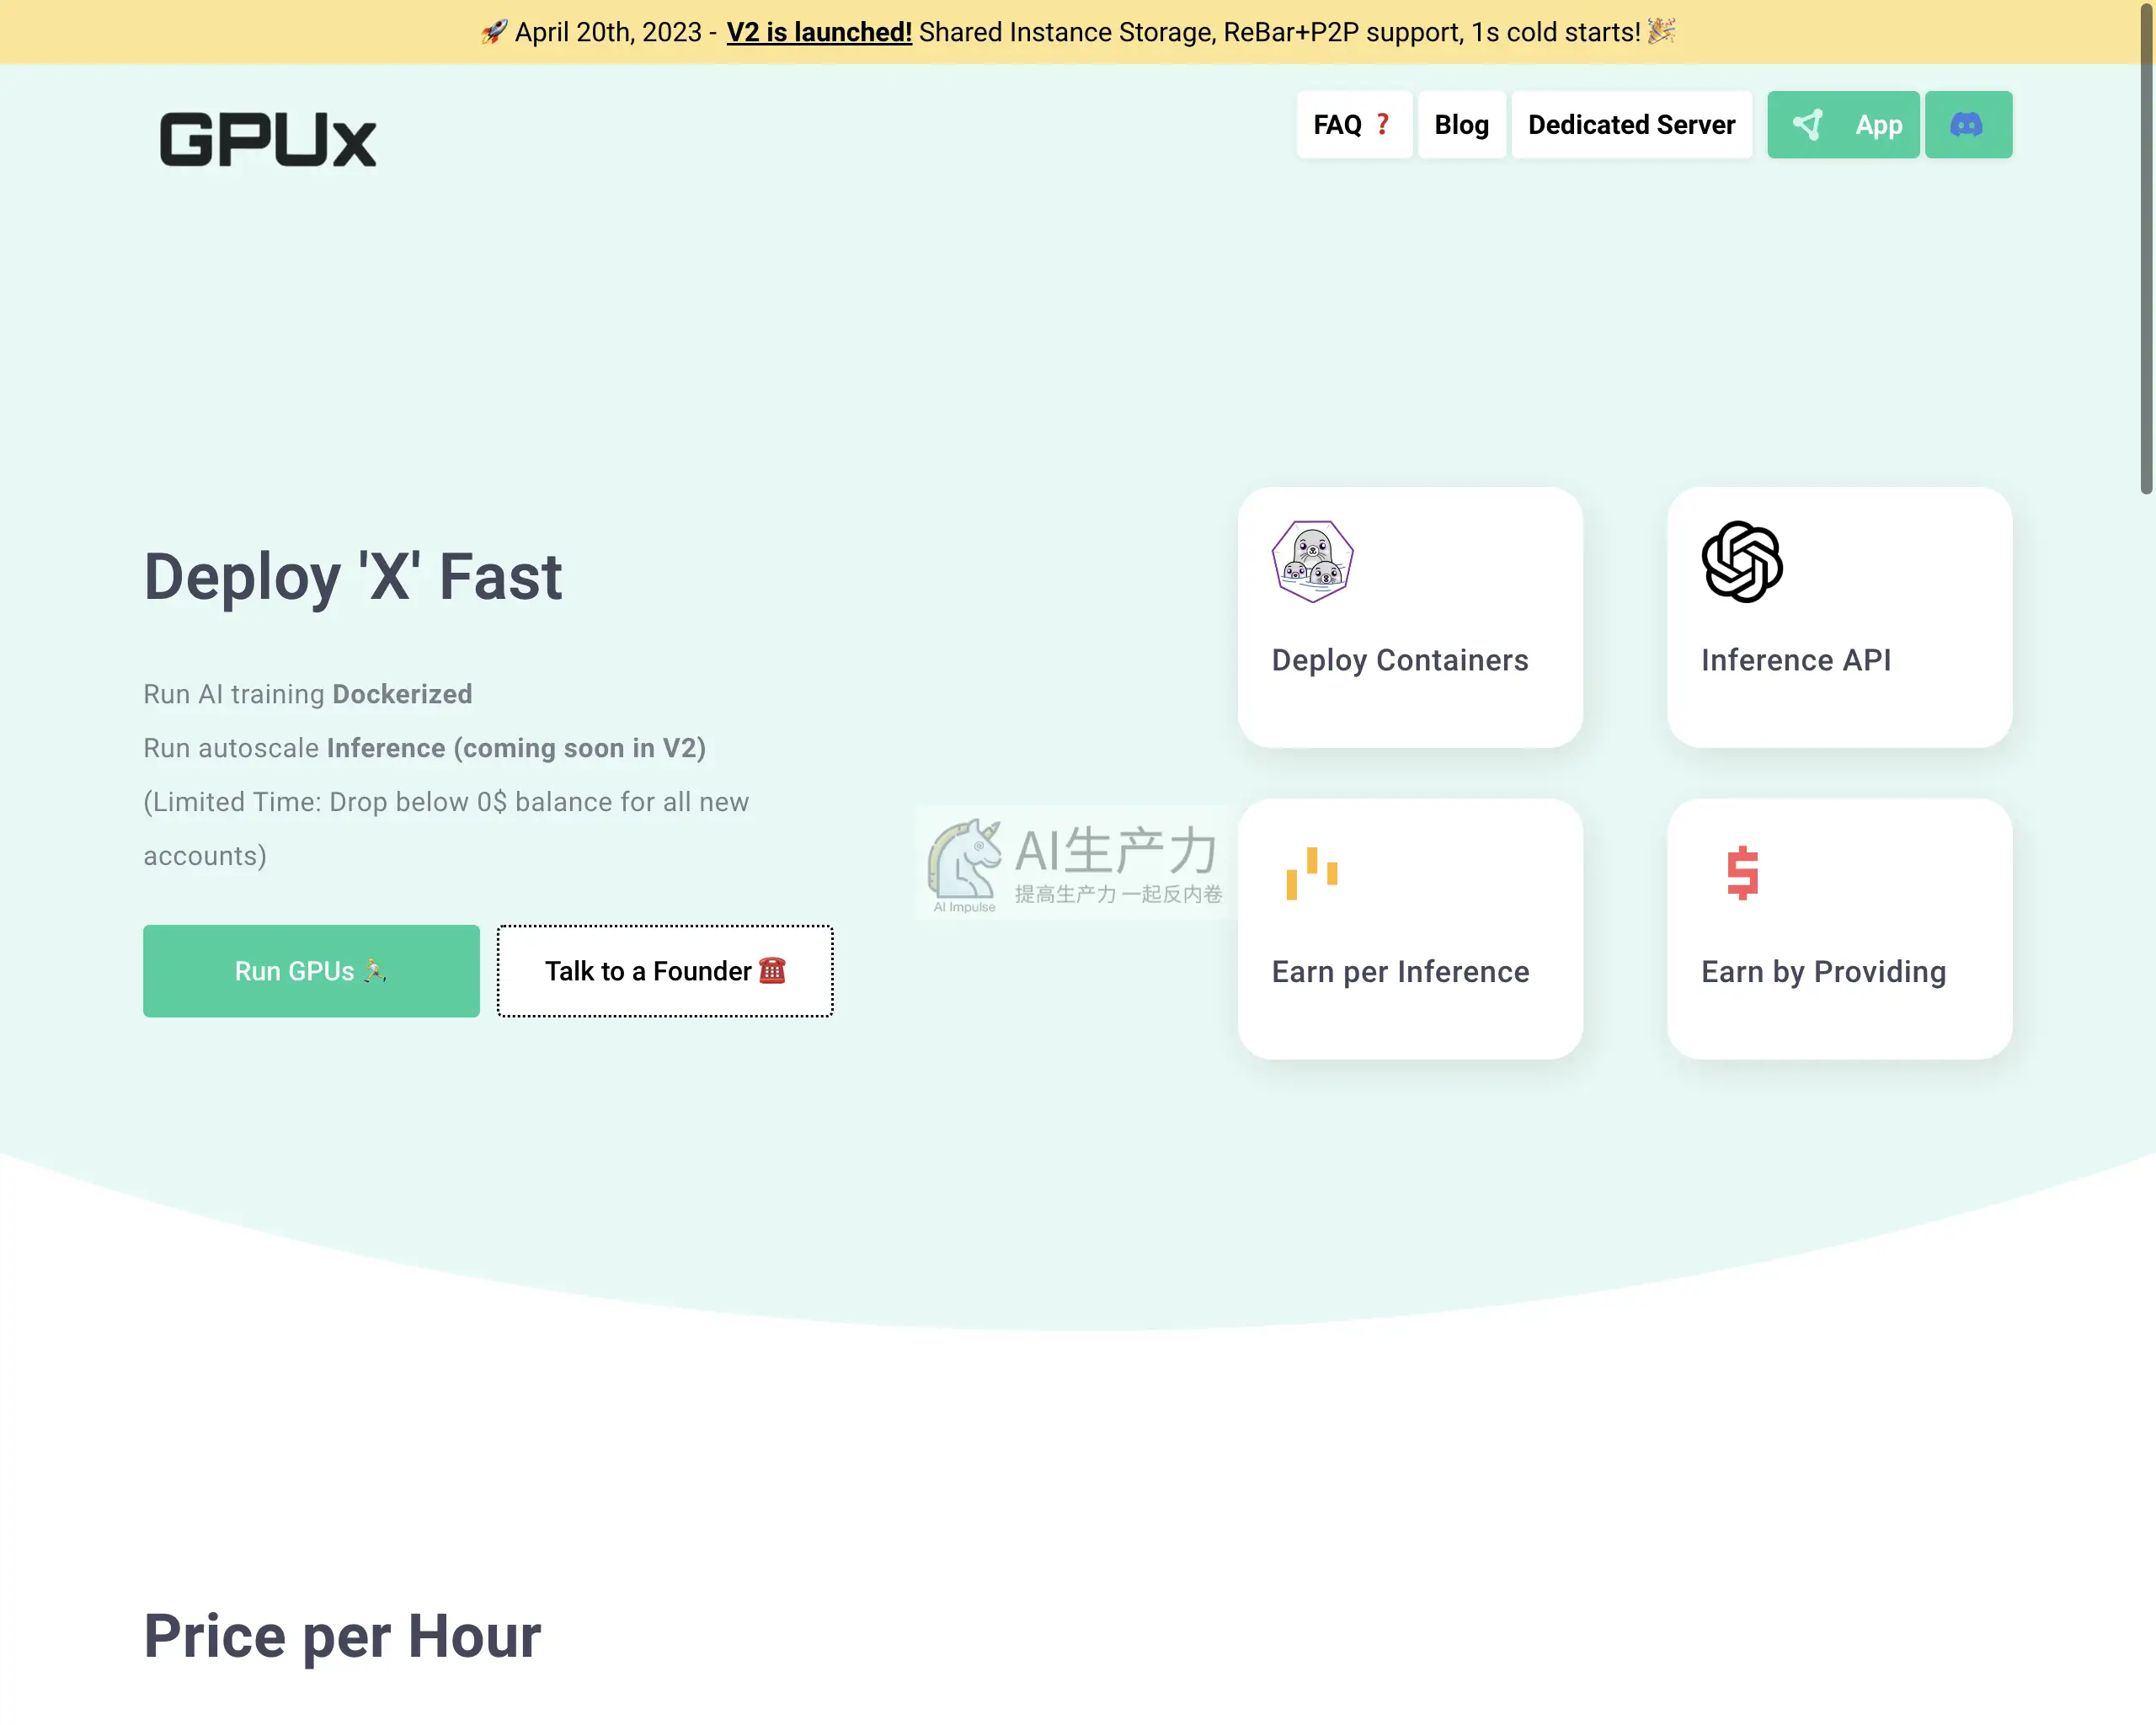The image size is (2156, 1725).
Task: Go to the Blog page
Action: coord(1461,125)
